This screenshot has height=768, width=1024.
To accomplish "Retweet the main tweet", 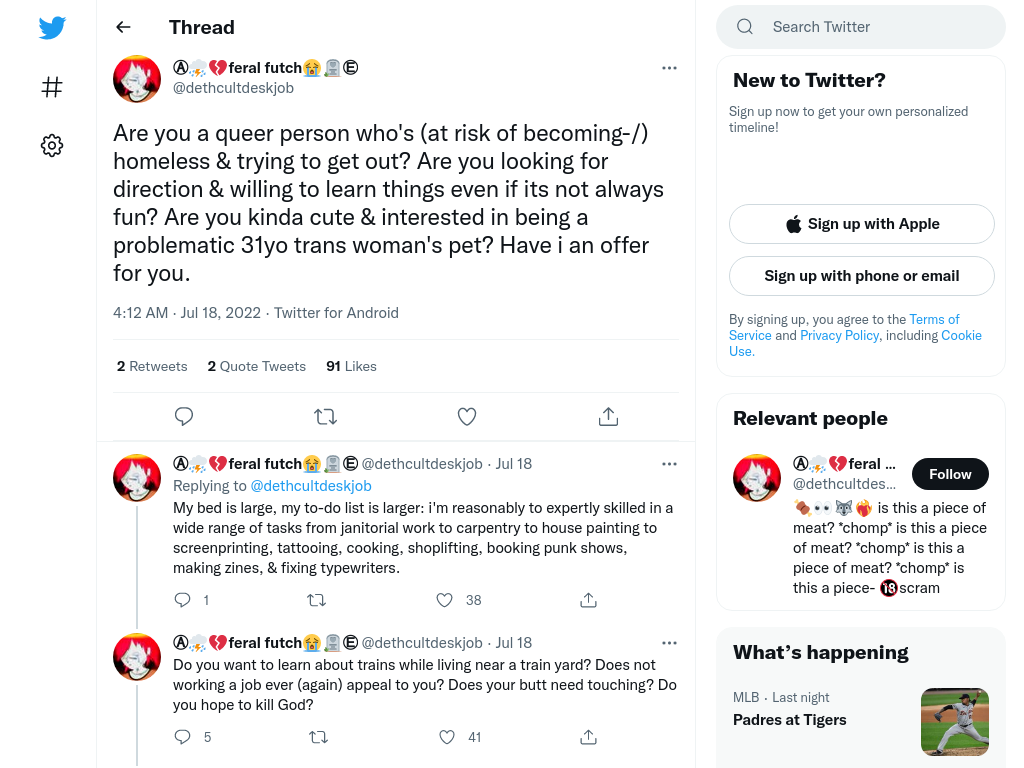I will (325, 416).
